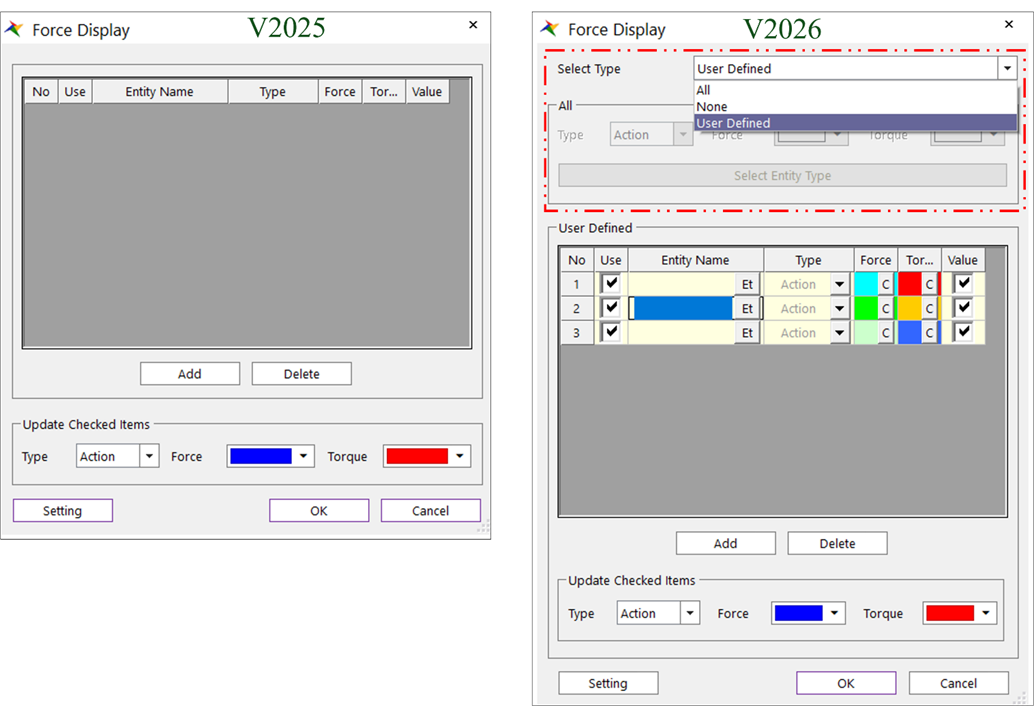
Task: Click Select Entity Type button
Action: [x=783, y=175]
